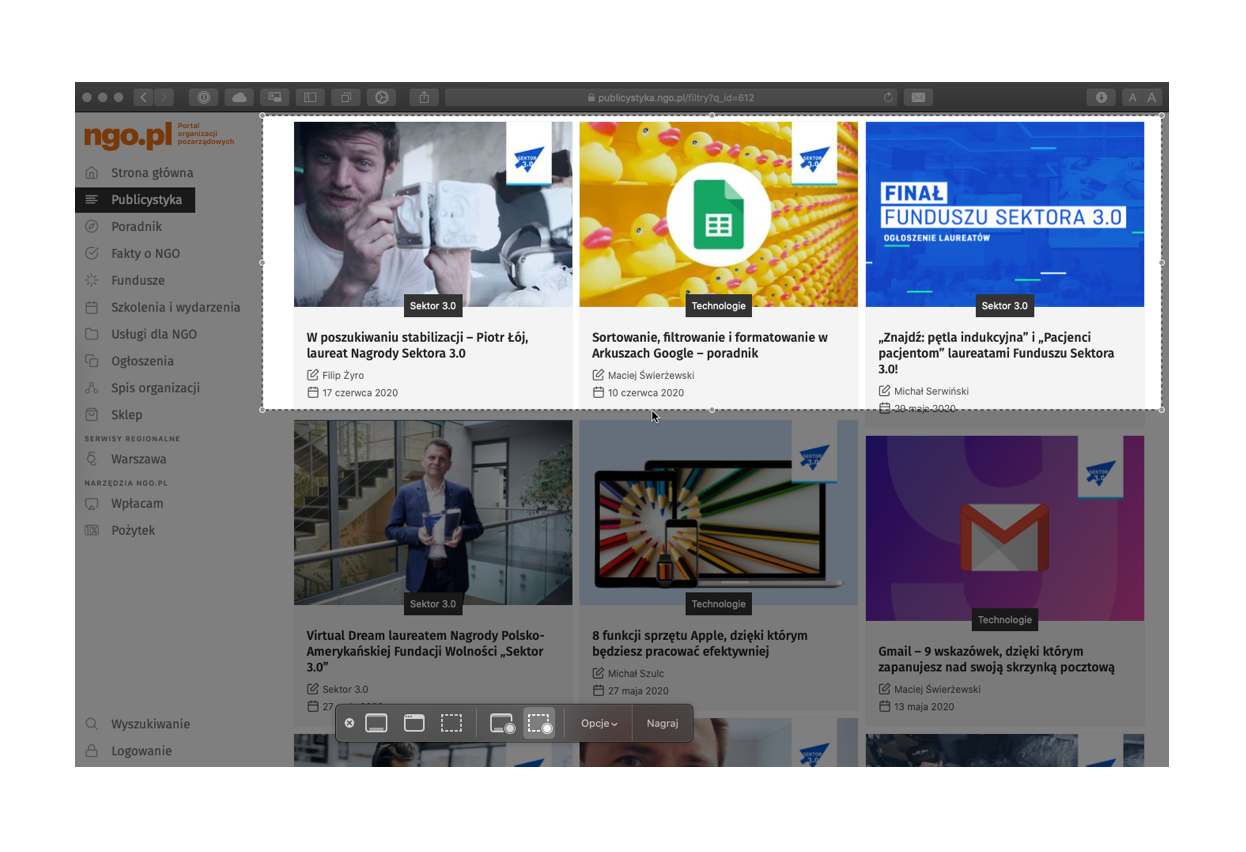Image resolution: width=1246 pixels, height=852 pixels.
Task: Open Publicystyka in the sidebar menu
Action: [146, 200]
